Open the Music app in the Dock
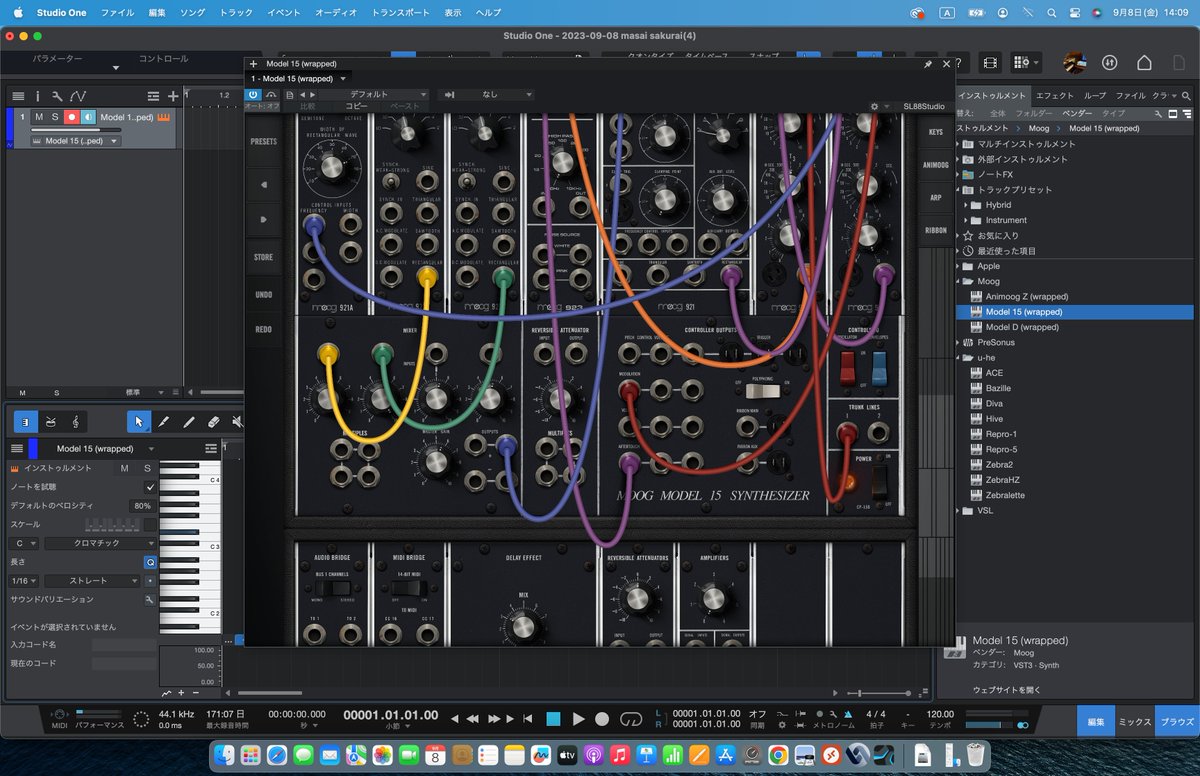 pyautogui.click(x=620, y=753)
